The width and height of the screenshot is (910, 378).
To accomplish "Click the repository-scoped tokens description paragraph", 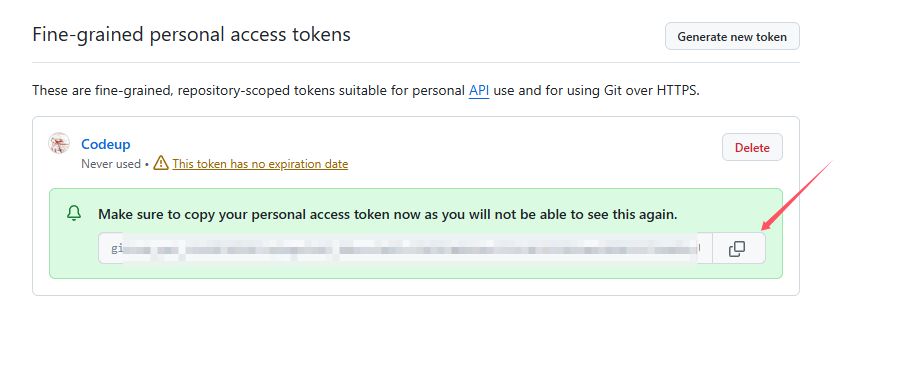I will tap(366, 91).
